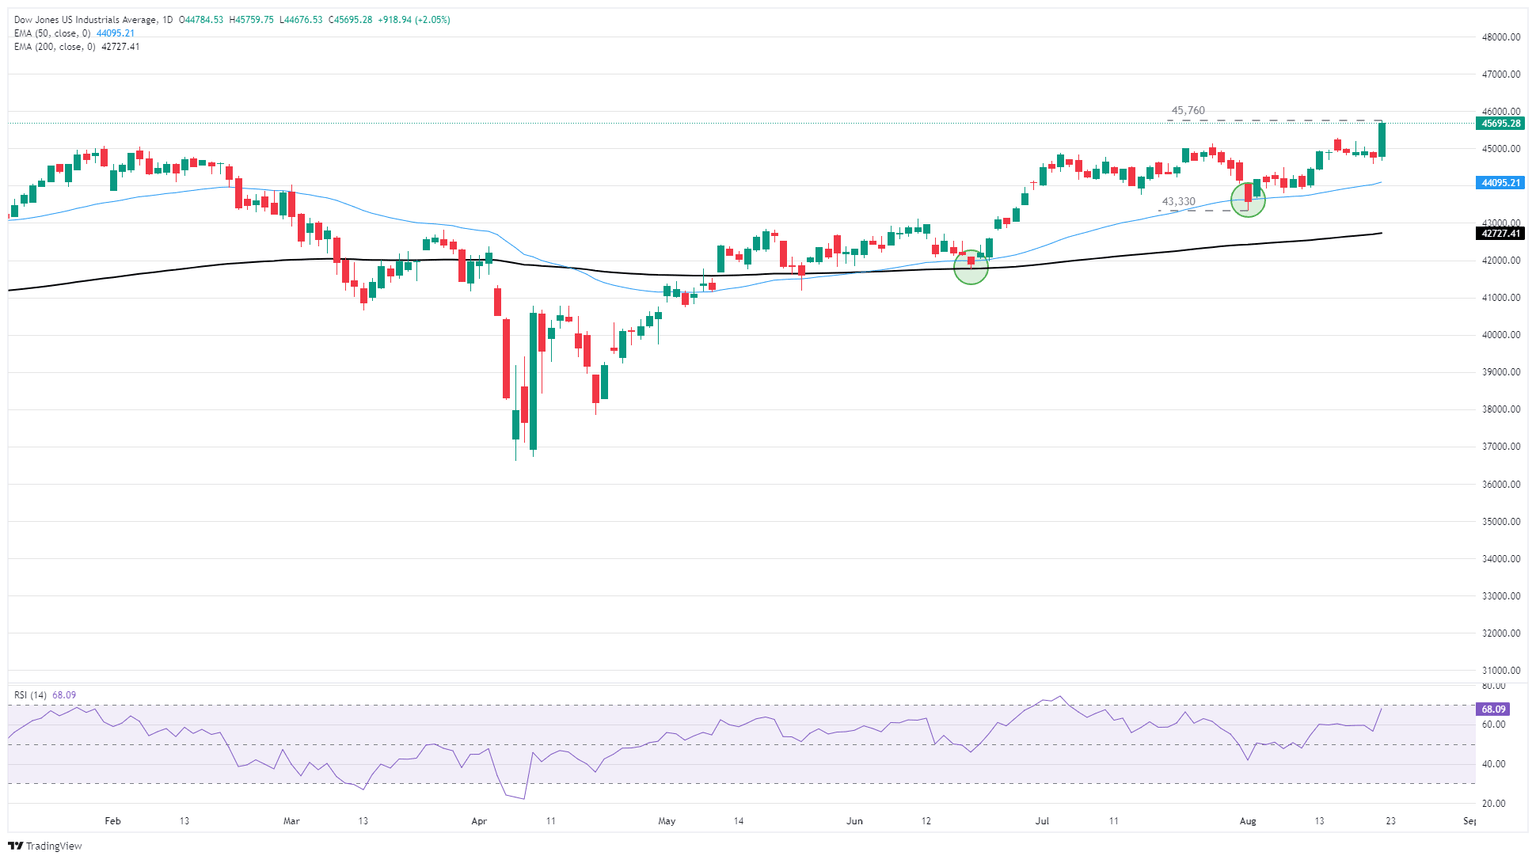Click the Sep label on the time axis
This screenshot has width=1536, height=860.
tap(1469, 821)
